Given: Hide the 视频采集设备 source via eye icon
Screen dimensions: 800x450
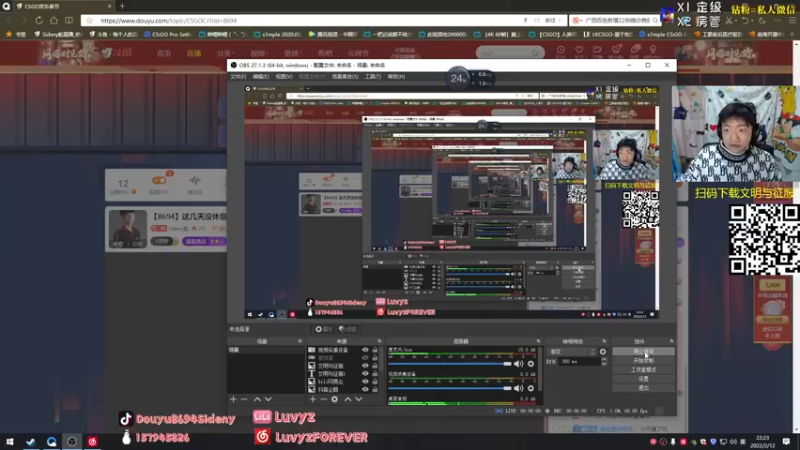Looking at the screenshot, I should pyautogui.click(x=365, y=350).
